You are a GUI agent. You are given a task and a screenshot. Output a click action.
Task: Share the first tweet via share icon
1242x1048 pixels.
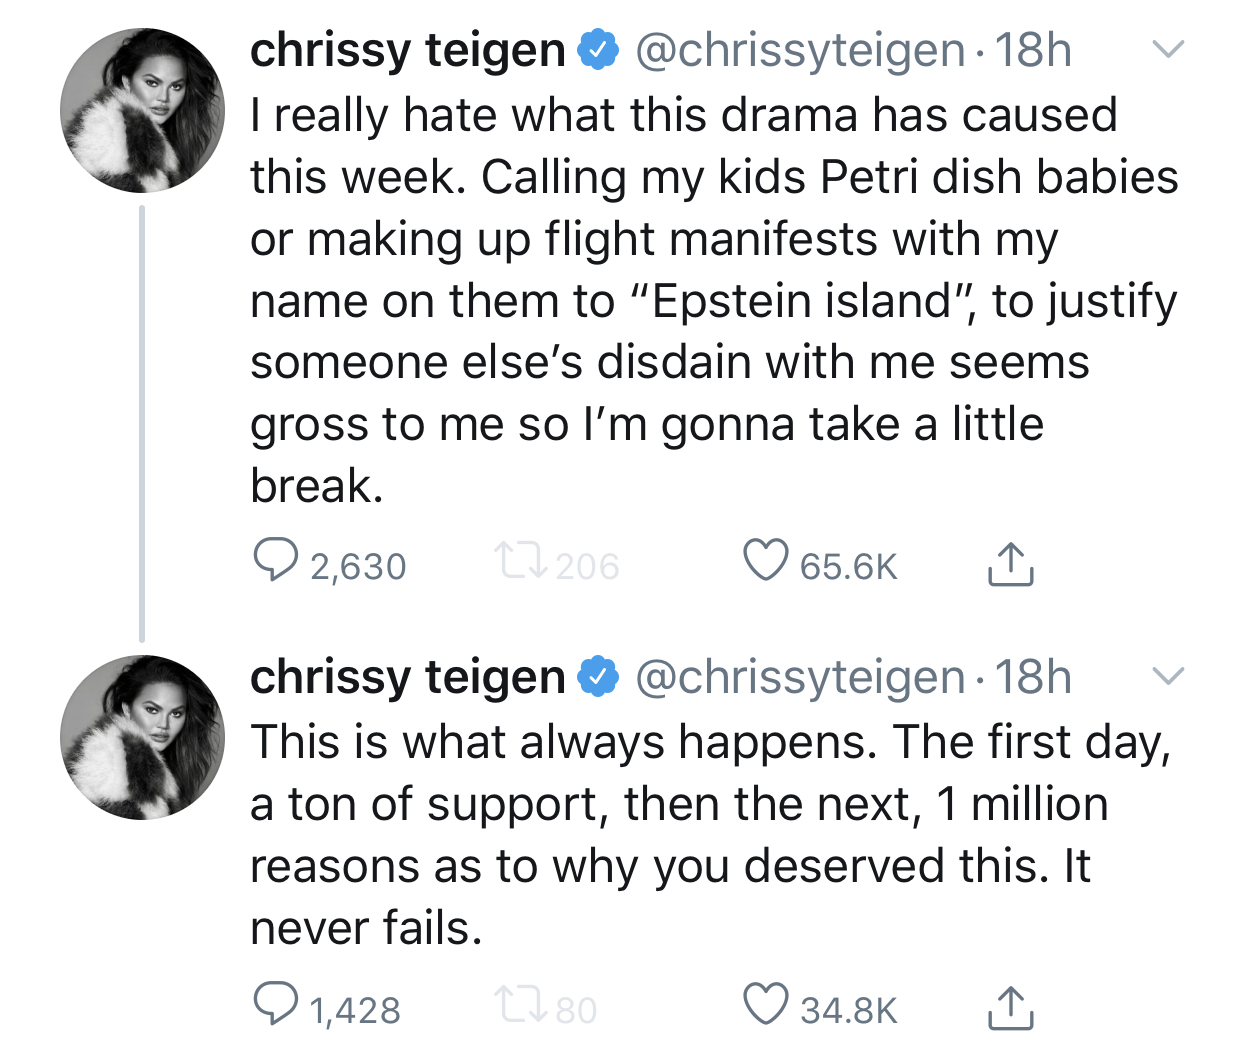1010,563
